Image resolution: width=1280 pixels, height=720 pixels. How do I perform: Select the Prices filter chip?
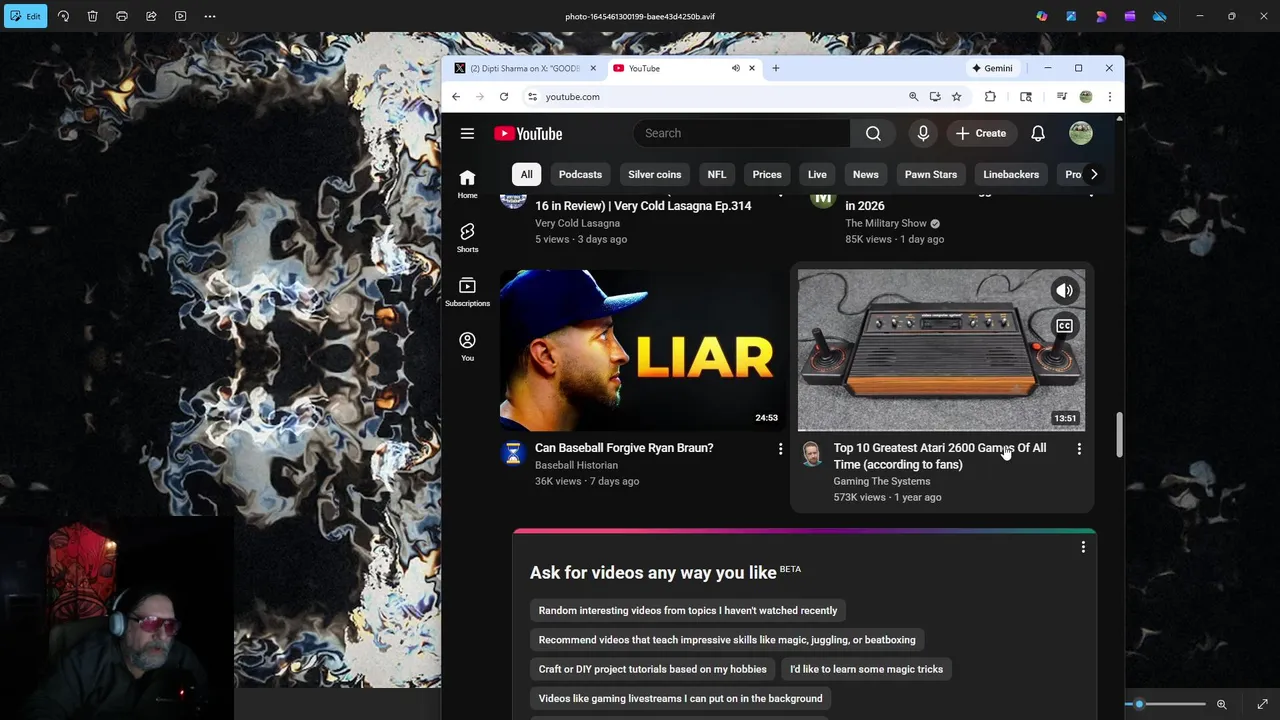coord(767,174)
